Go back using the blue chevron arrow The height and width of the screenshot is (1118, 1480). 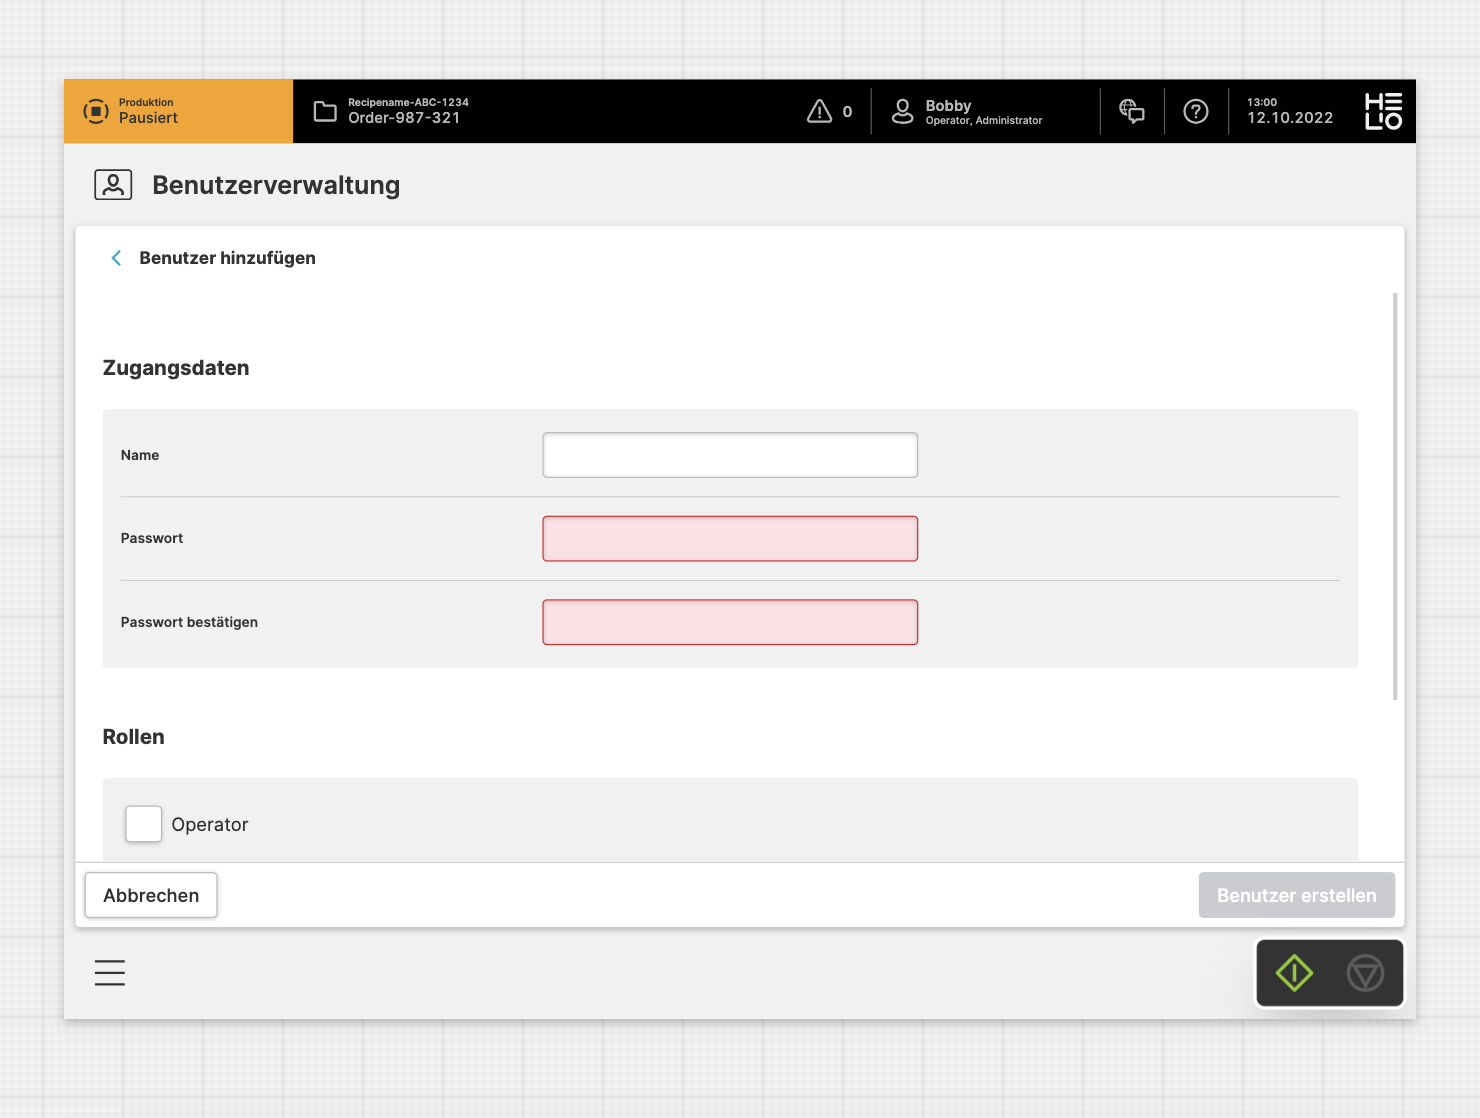(116, 258)
